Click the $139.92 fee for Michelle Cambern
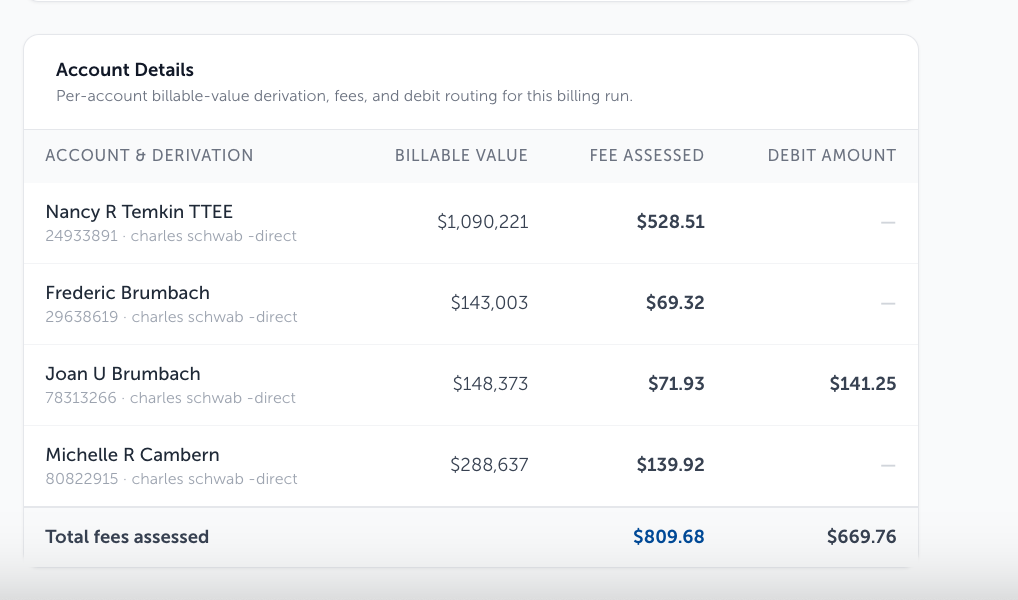This screenshot has width=1018, height=600. [x=670, y=465]
